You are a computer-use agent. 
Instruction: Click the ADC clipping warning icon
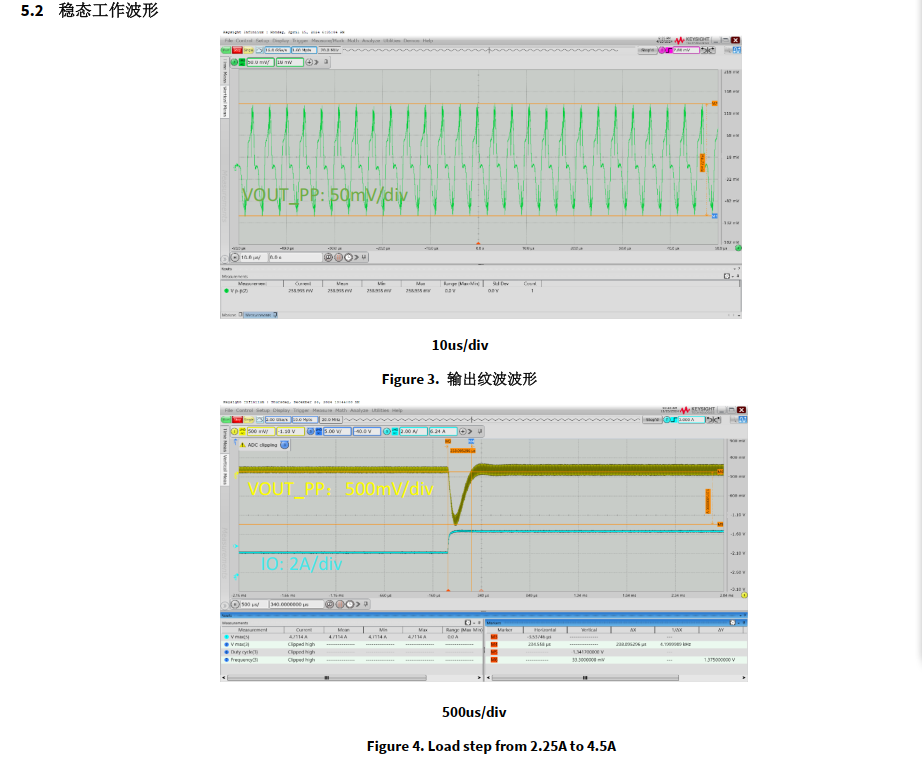click(x=243, y=445)
